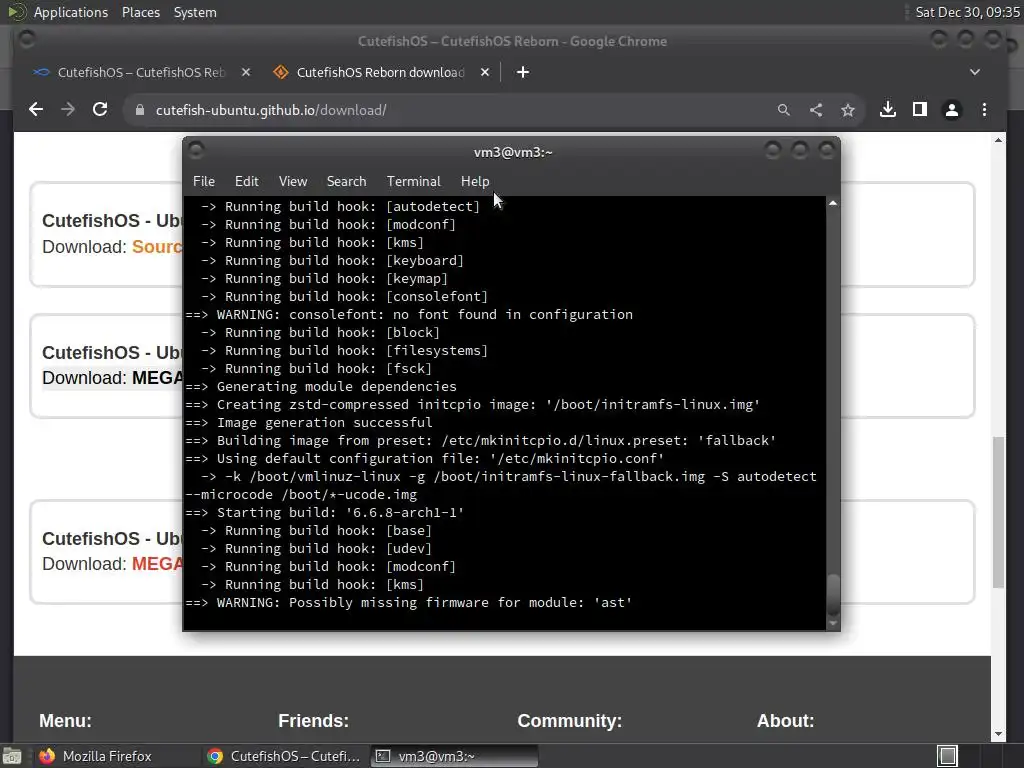Click WARNING: consolefont line in terminal
This screenshot has width=1024, height=768.
tap(409, 315)
